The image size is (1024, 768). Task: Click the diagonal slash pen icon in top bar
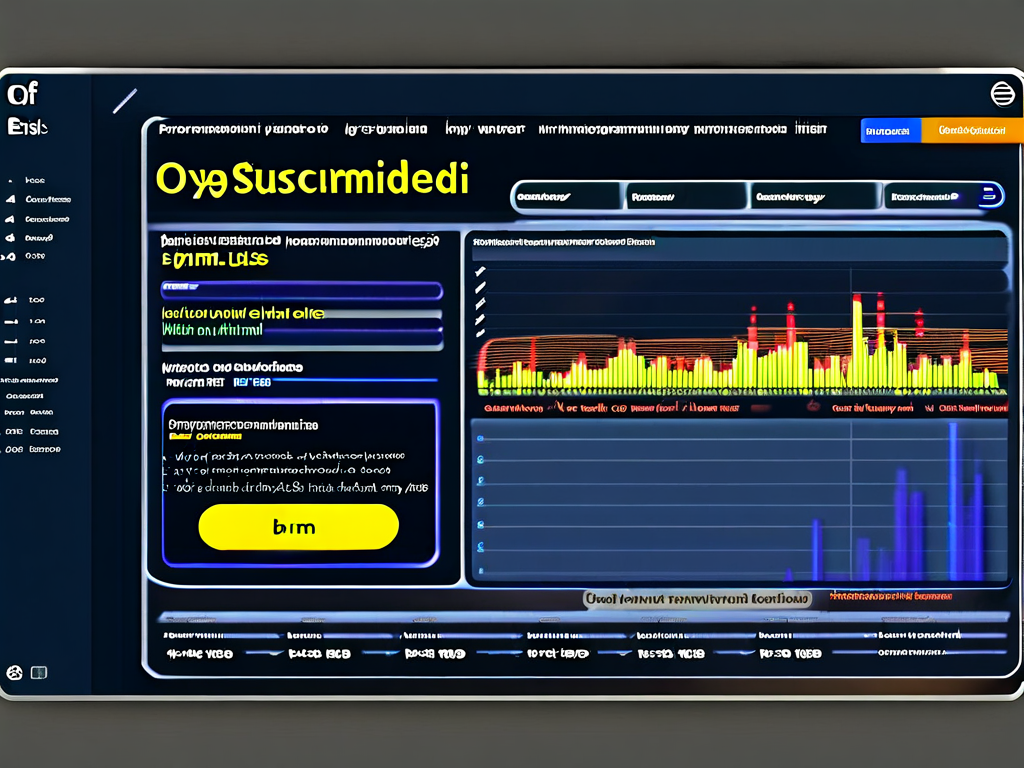pos(125,101)
